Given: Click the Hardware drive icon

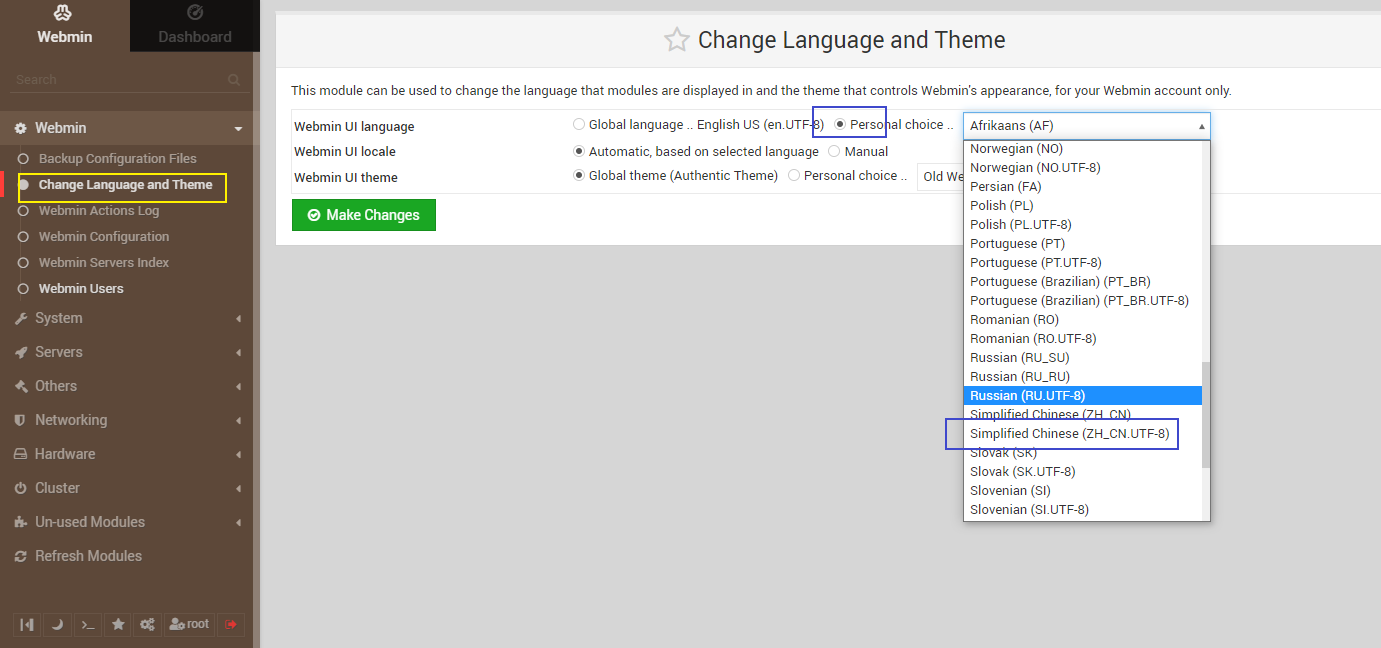Looking at the screenshot, I should tap(20, 454).
